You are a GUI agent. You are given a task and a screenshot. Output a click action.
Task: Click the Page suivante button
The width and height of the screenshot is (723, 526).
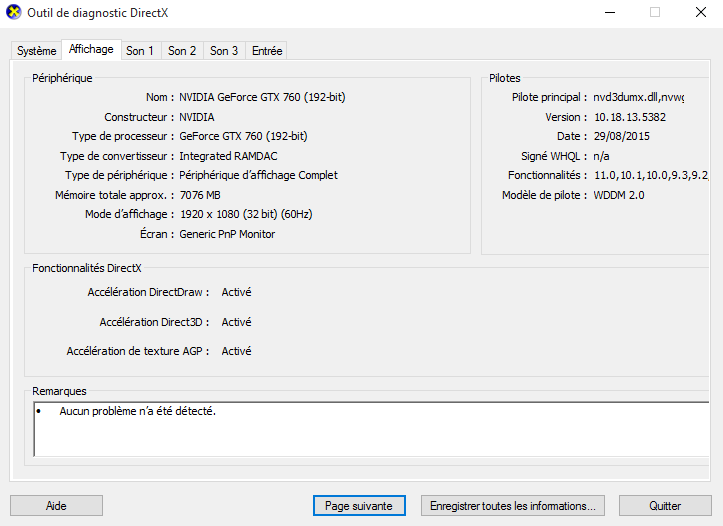(359, 506)
